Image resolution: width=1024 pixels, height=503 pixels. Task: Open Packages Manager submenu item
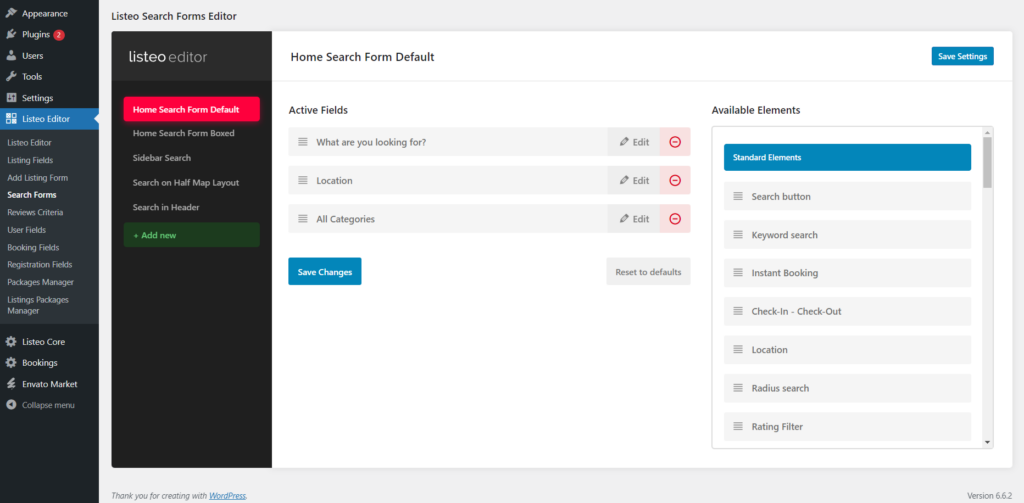click(x=40, y=282)
